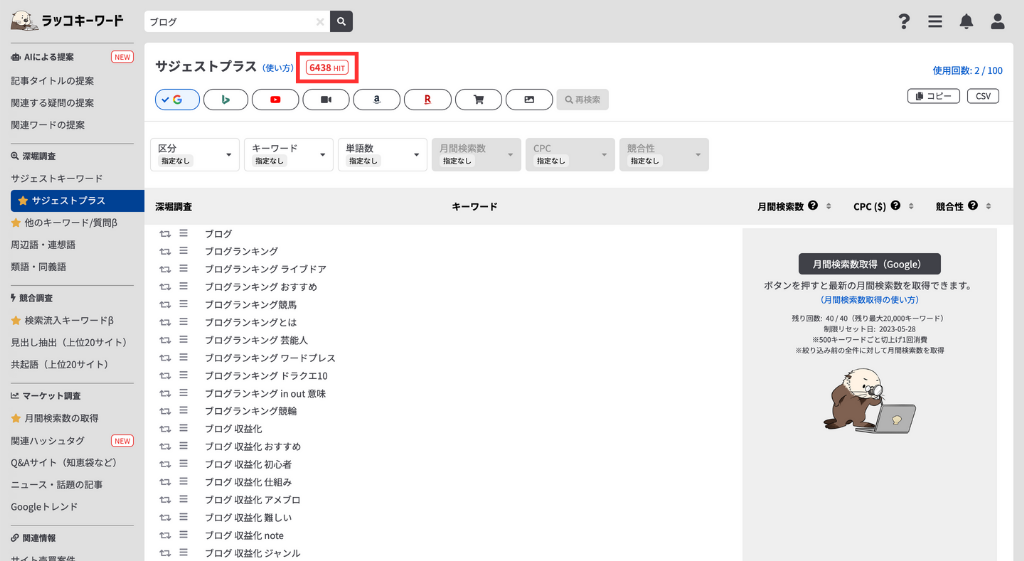Open the 月間検索数取得の使い方 link
Viewport: 1024px width, 561px height.
(869, 300)
